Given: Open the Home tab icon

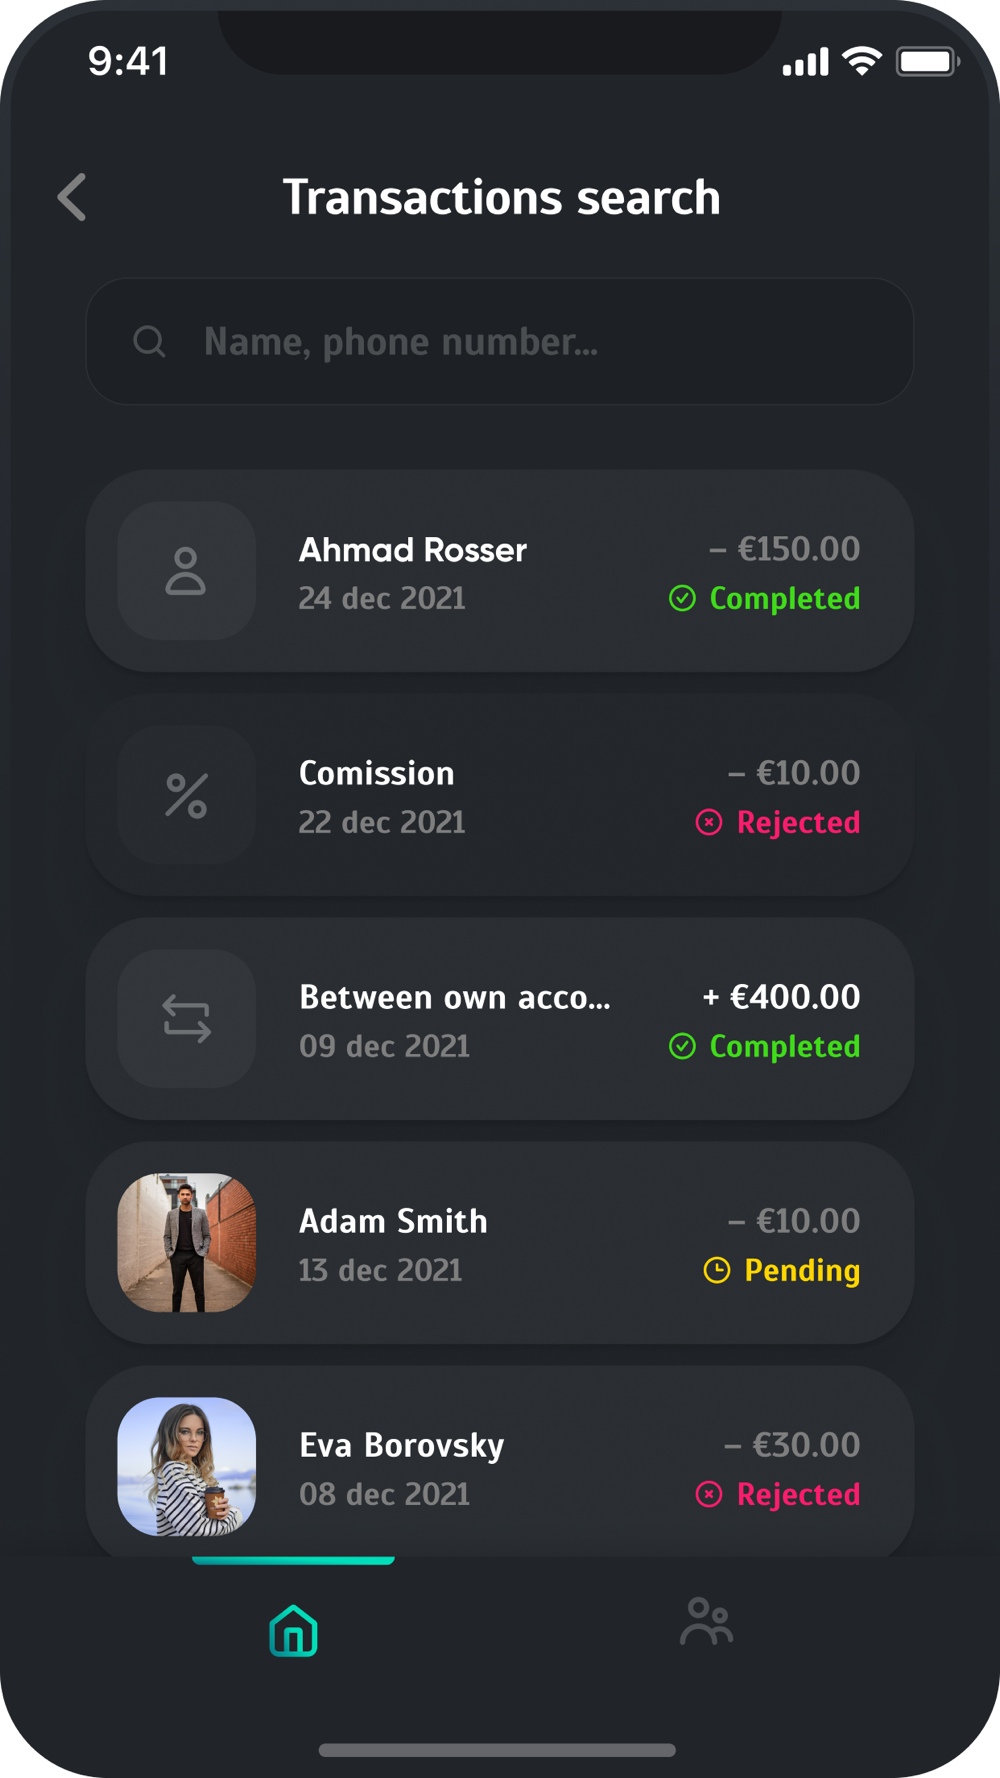Looking at the screenshot, I should pyautogui.click(x=293, y=1630).
